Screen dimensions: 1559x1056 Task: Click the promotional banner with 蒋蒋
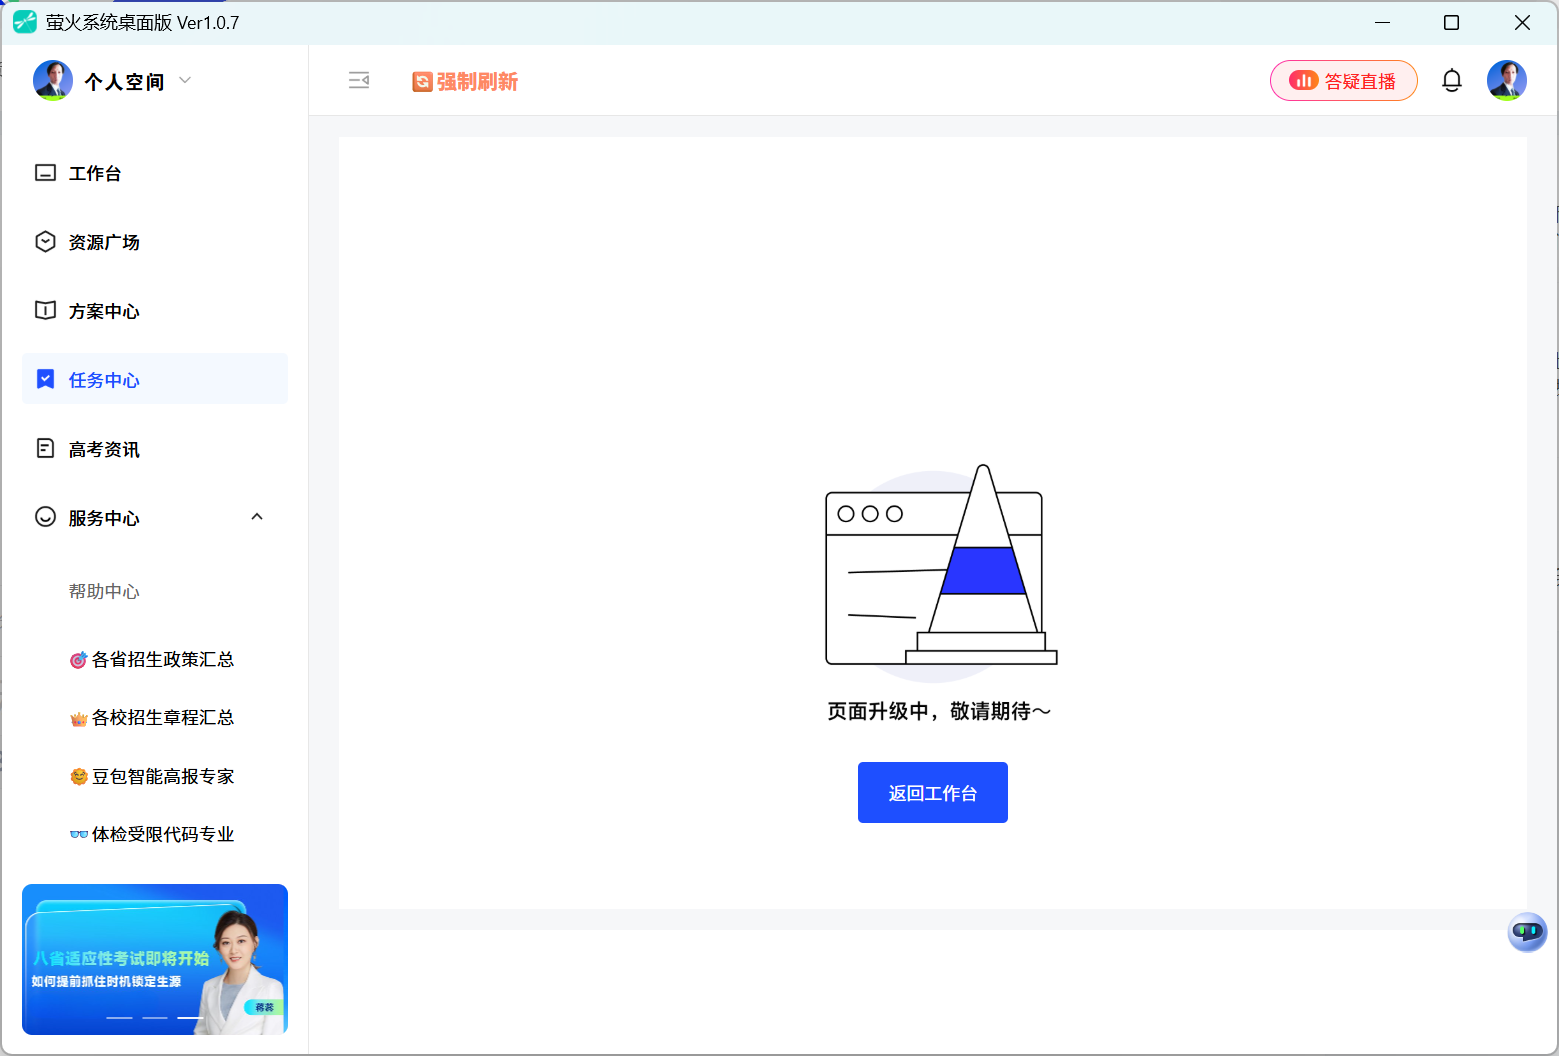[155, 960]
